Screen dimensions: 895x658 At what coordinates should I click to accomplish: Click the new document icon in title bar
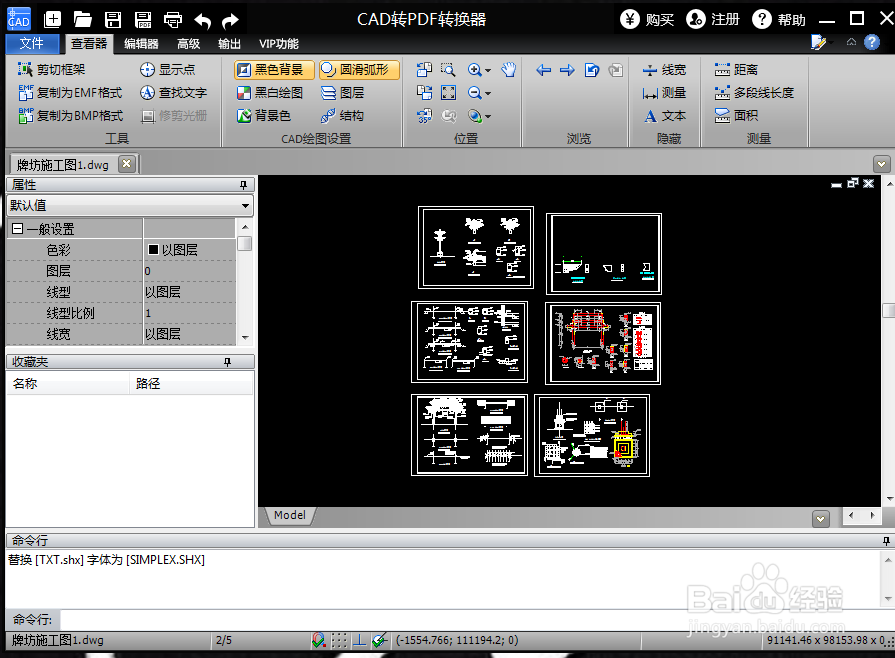pyautogui.click(x=53, y=19)
